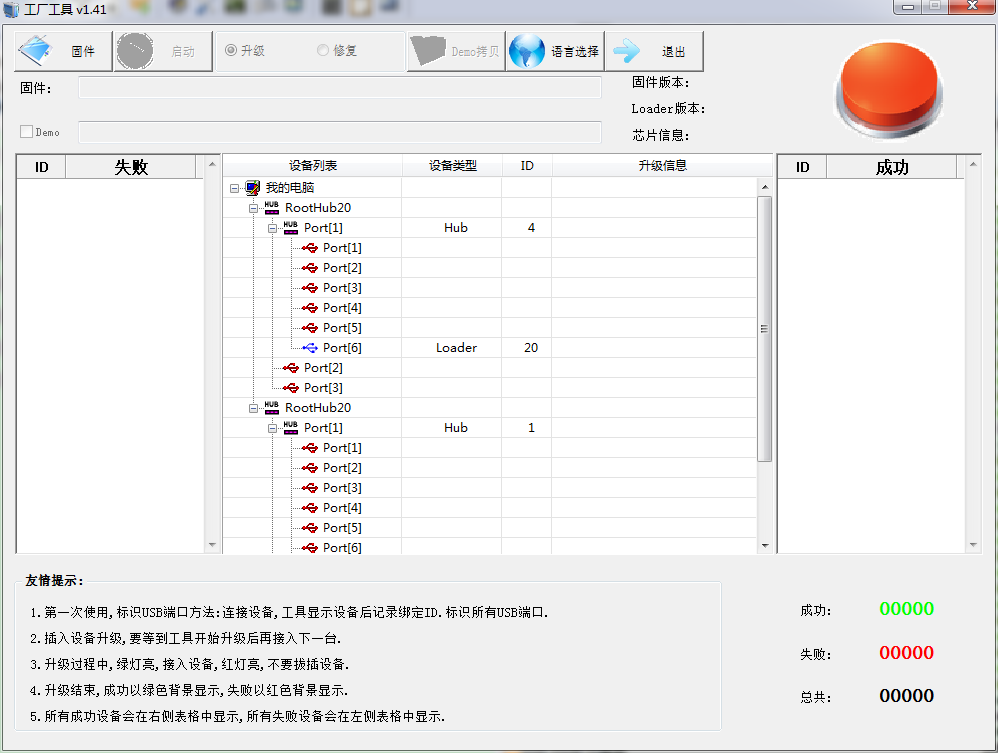Collapse the RootHub20 node under 我的电脑

253,208
